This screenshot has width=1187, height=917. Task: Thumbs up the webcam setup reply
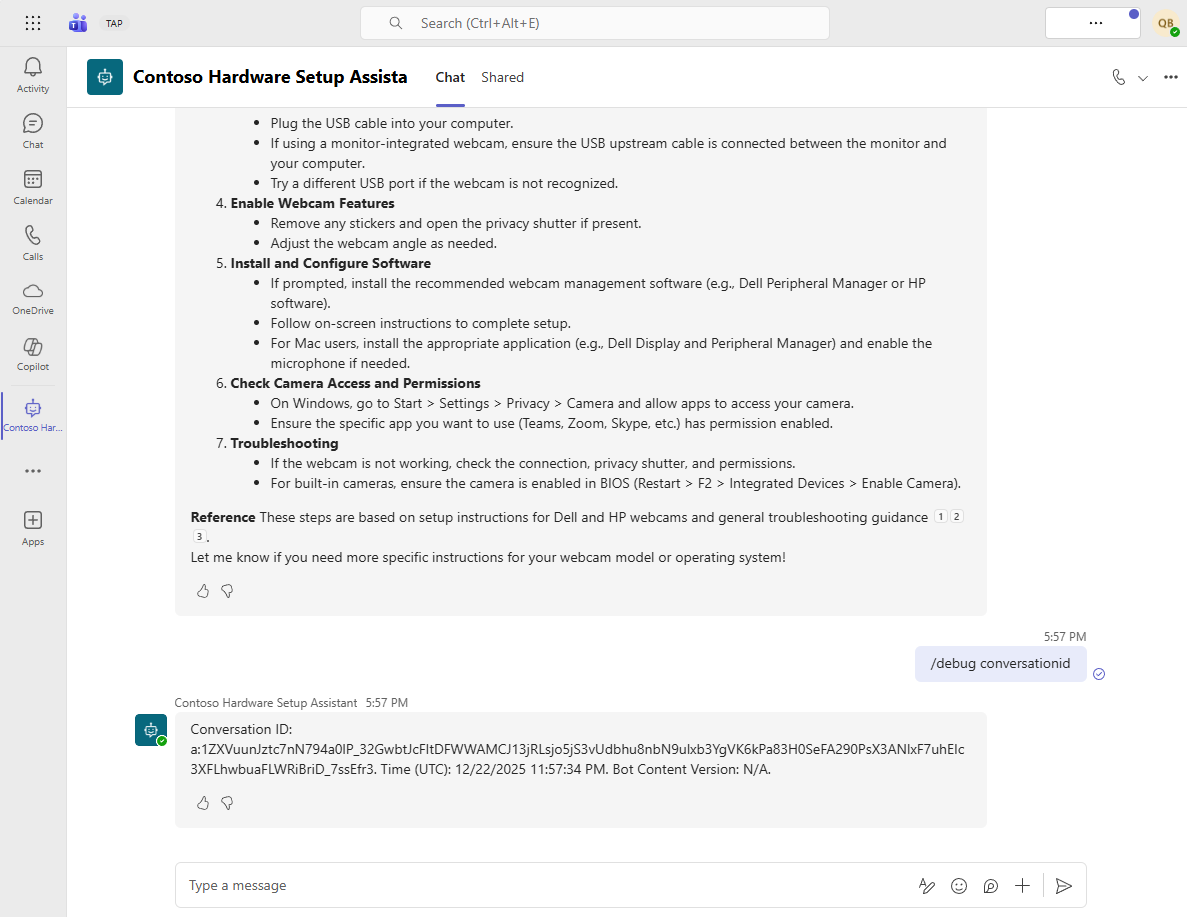(203, 591)
